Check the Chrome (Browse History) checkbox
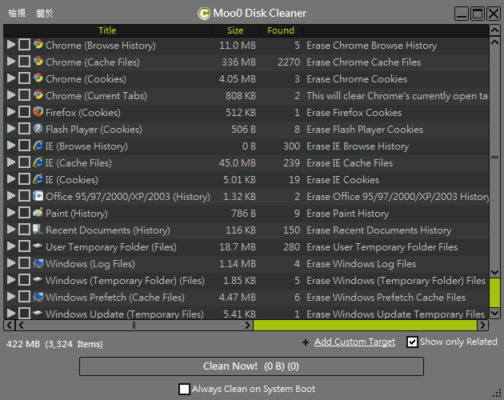Image resolution: width=504 pixels, height=400 pixels. pos(24,45)
